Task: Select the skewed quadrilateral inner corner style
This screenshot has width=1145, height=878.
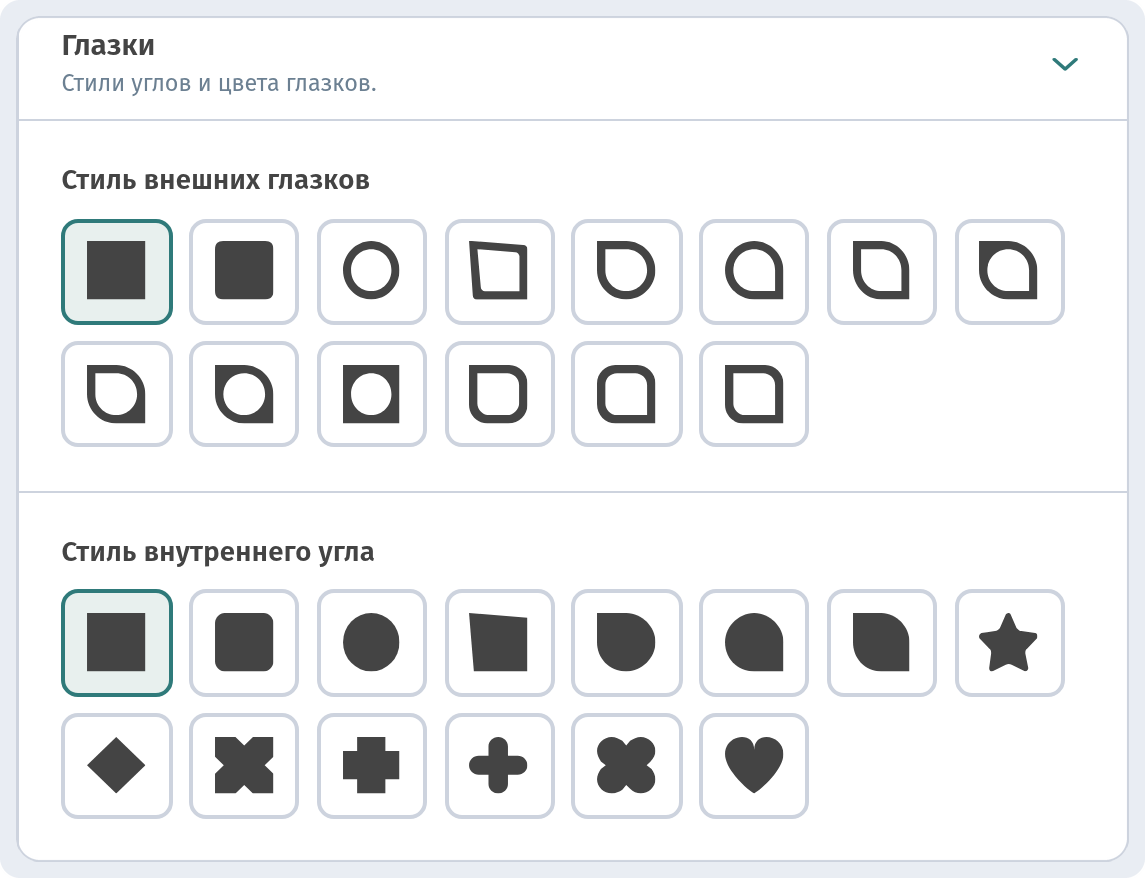Action: tap(499, 643)
